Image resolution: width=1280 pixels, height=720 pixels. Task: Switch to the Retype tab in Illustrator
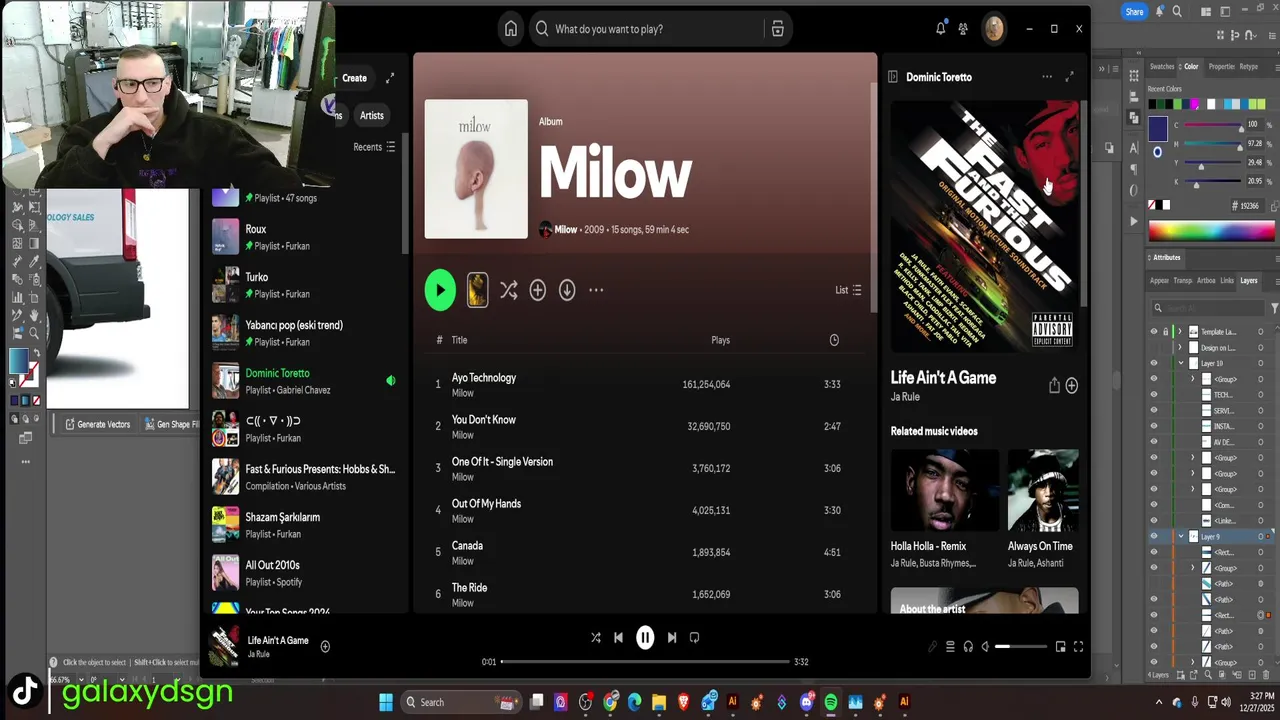(1249, 67)
